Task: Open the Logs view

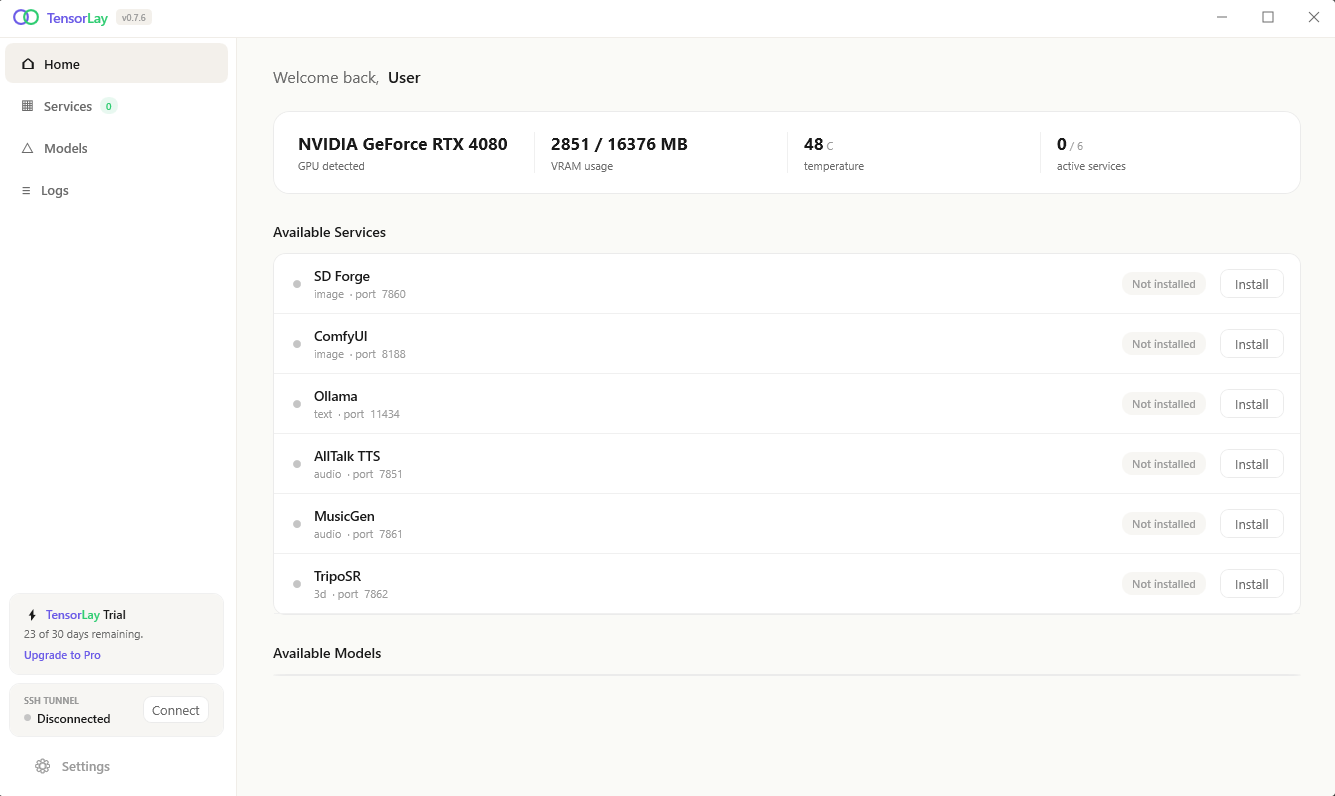Action: (55, 190)
